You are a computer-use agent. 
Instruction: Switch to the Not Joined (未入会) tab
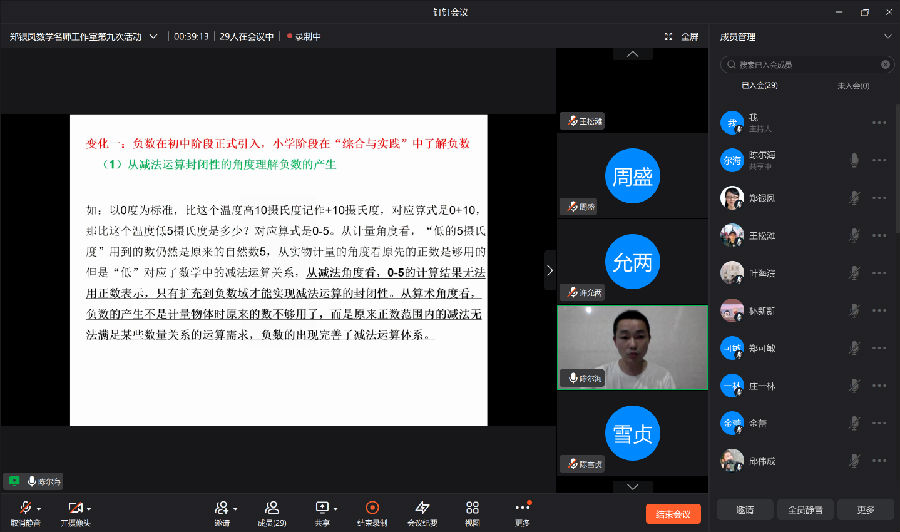(852, 86)
